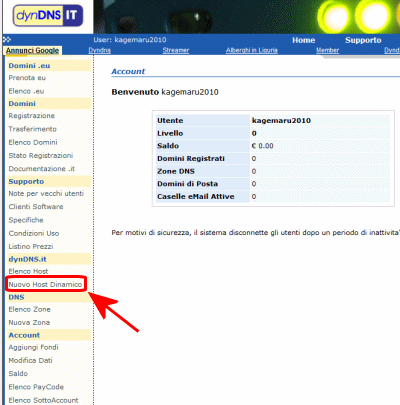Open Stato Registrazioni sidebar link
Image resolution: width=400 pixels, height=405 pixels.
[41, 156]
